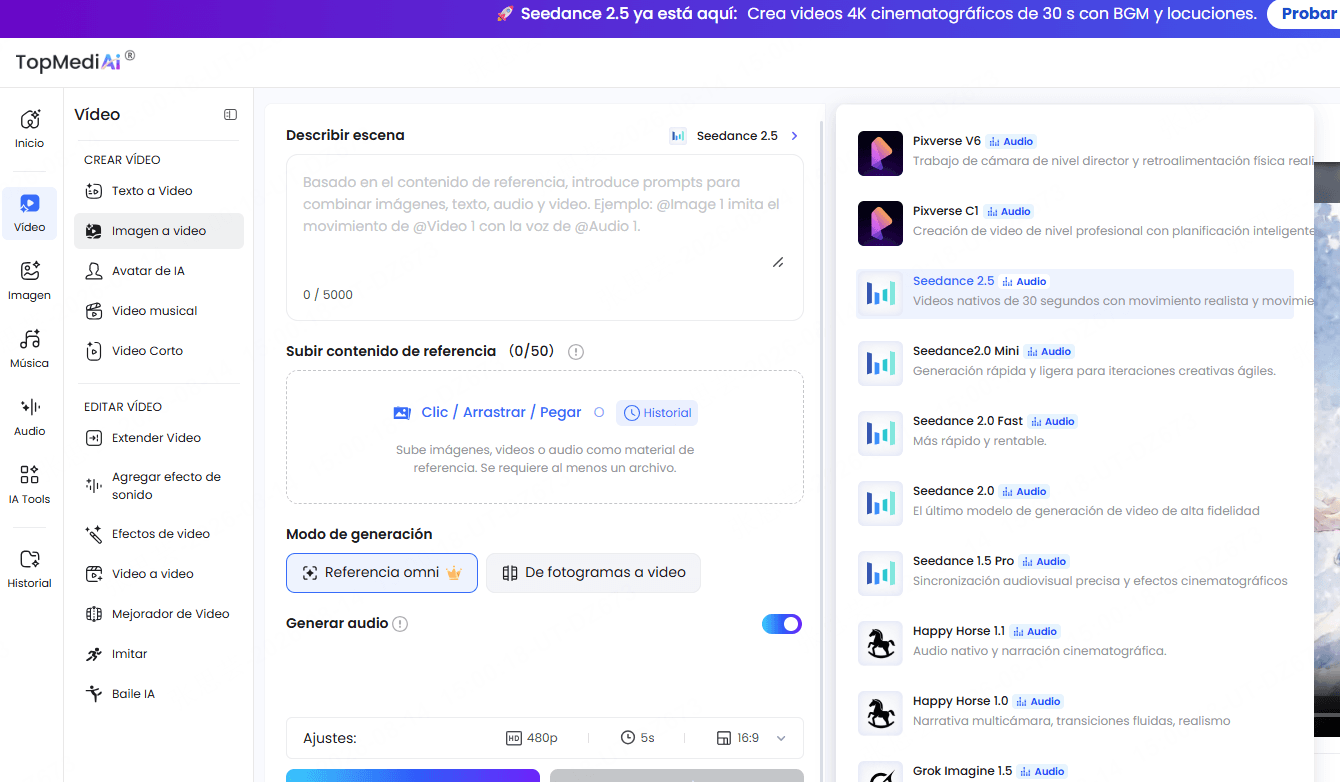Viewport: 1340px width, 782px height.
Task: Open Video a video
Action: pyautogui.click(x=158, y=574)
